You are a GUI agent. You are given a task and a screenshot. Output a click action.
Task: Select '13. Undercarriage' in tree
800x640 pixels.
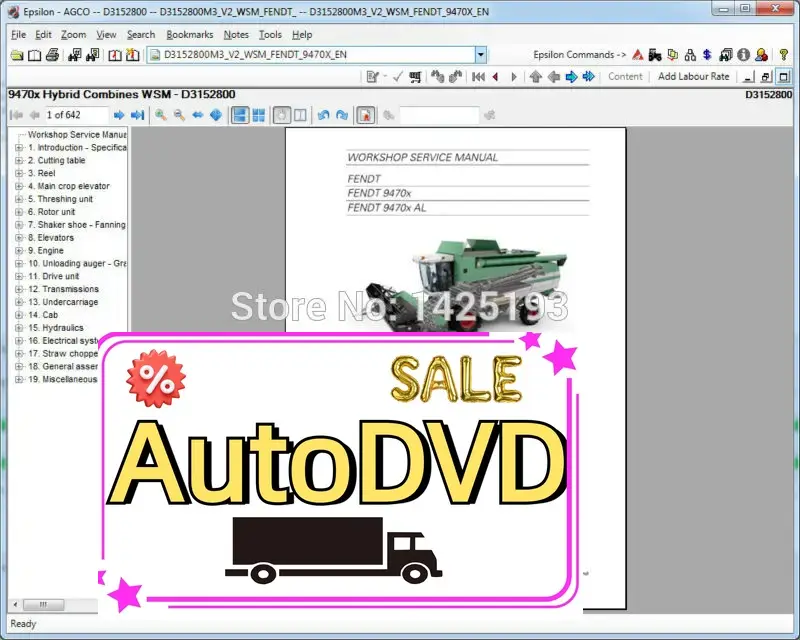click(x=63, y=302)
